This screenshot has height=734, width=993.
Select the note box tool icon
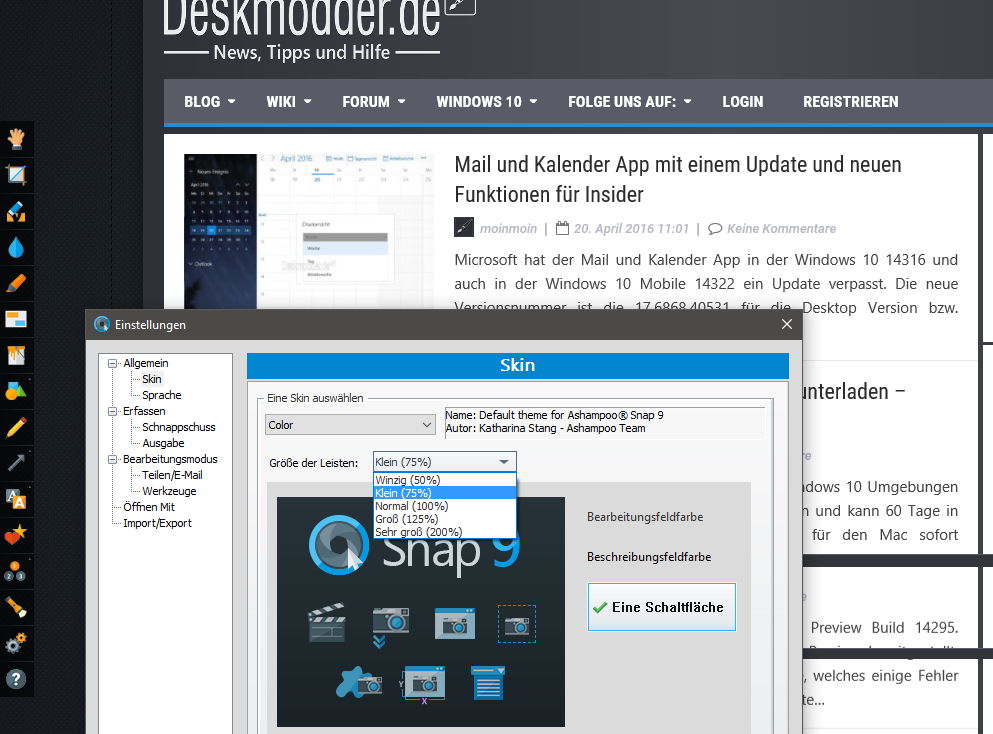click(16, 319)
